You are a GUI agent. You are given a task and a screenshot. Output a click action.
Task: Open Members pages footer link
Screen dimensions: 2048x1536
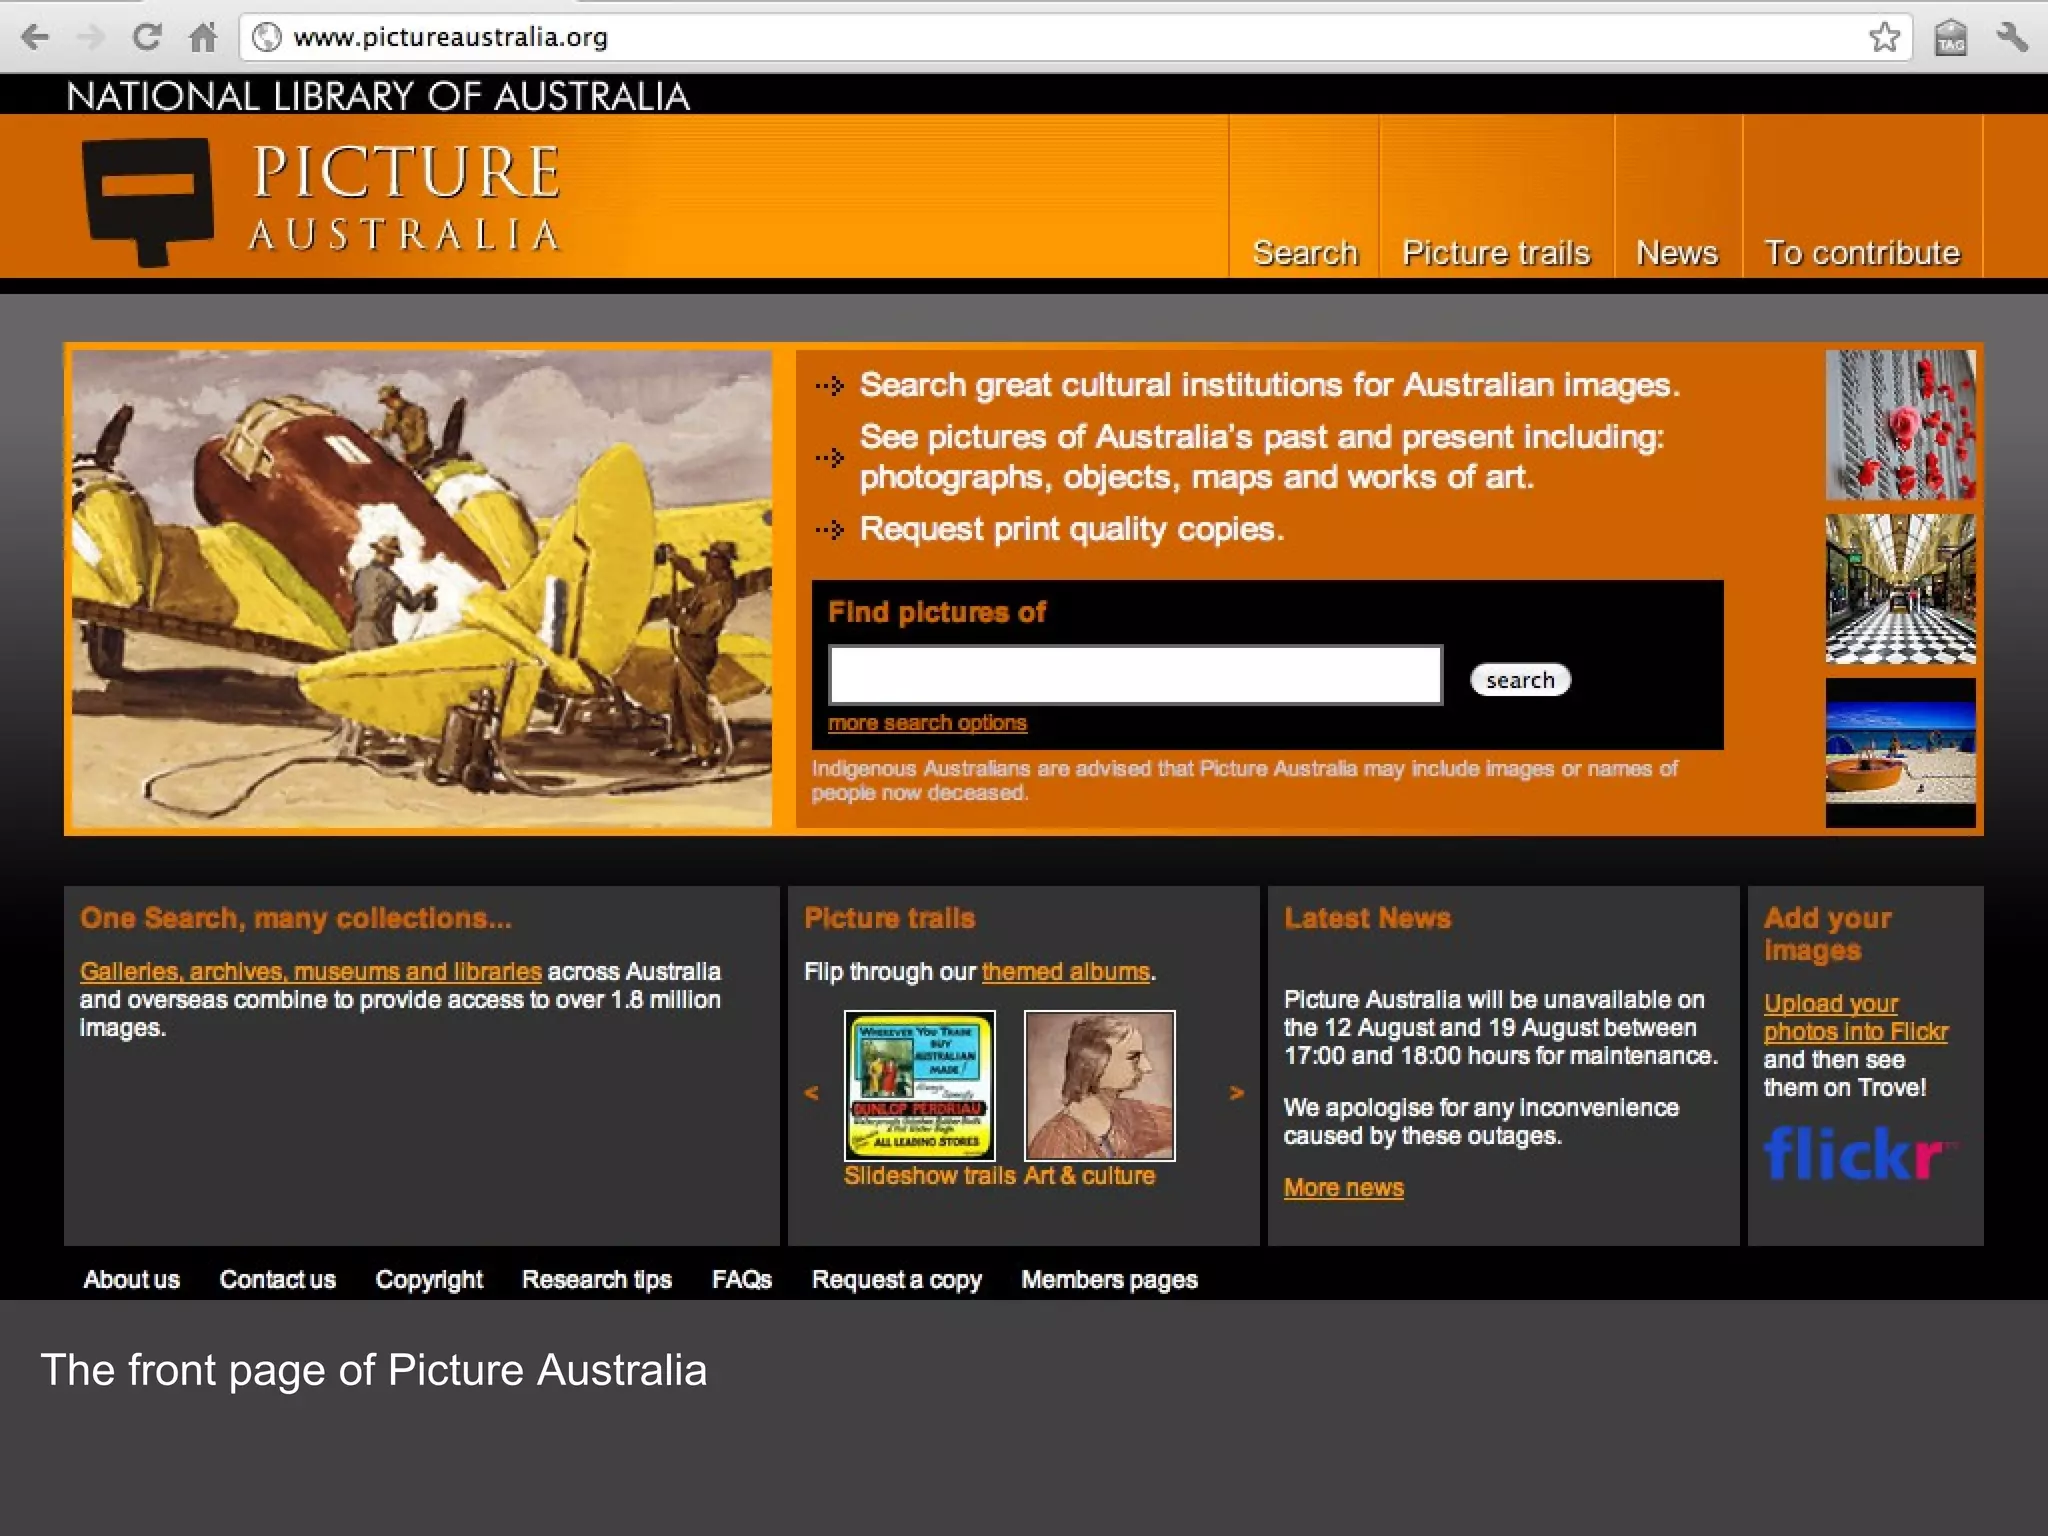tap(1109, 1280)
